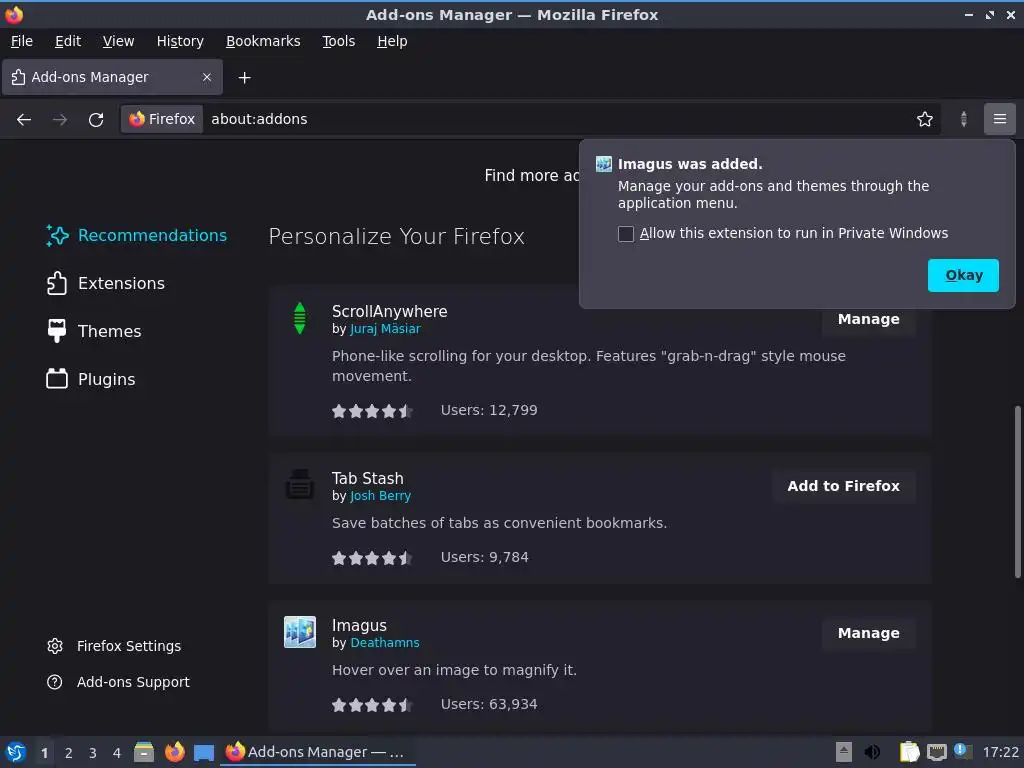The height and width of the screenshot is (768, 1024).
Task: Click the Tab Stash extension icon
Action: tap(300, 485)
